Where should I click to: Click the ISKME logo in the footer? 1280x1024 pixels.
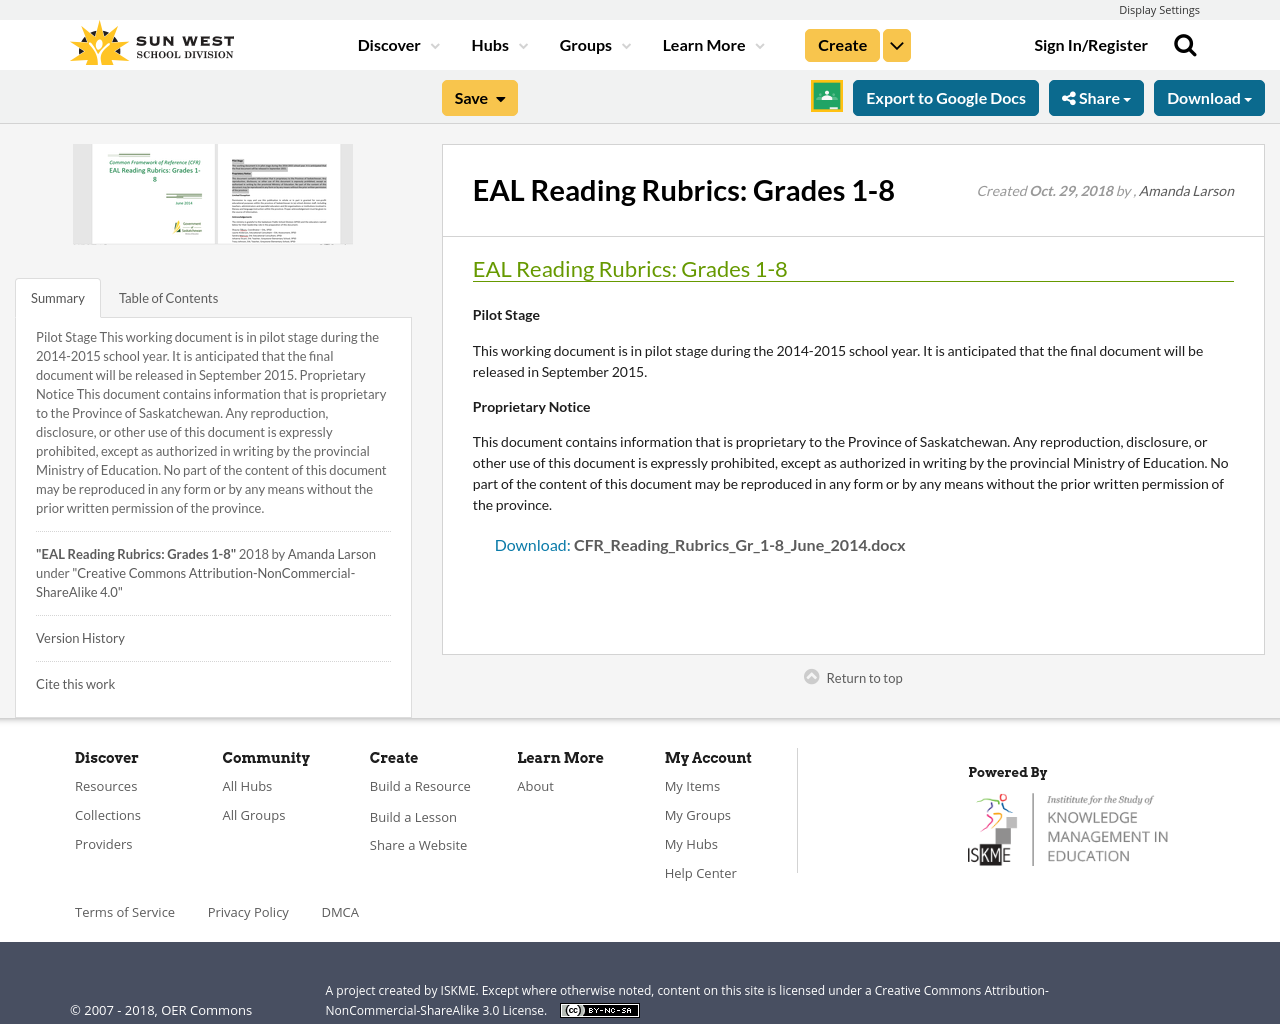1067,827
